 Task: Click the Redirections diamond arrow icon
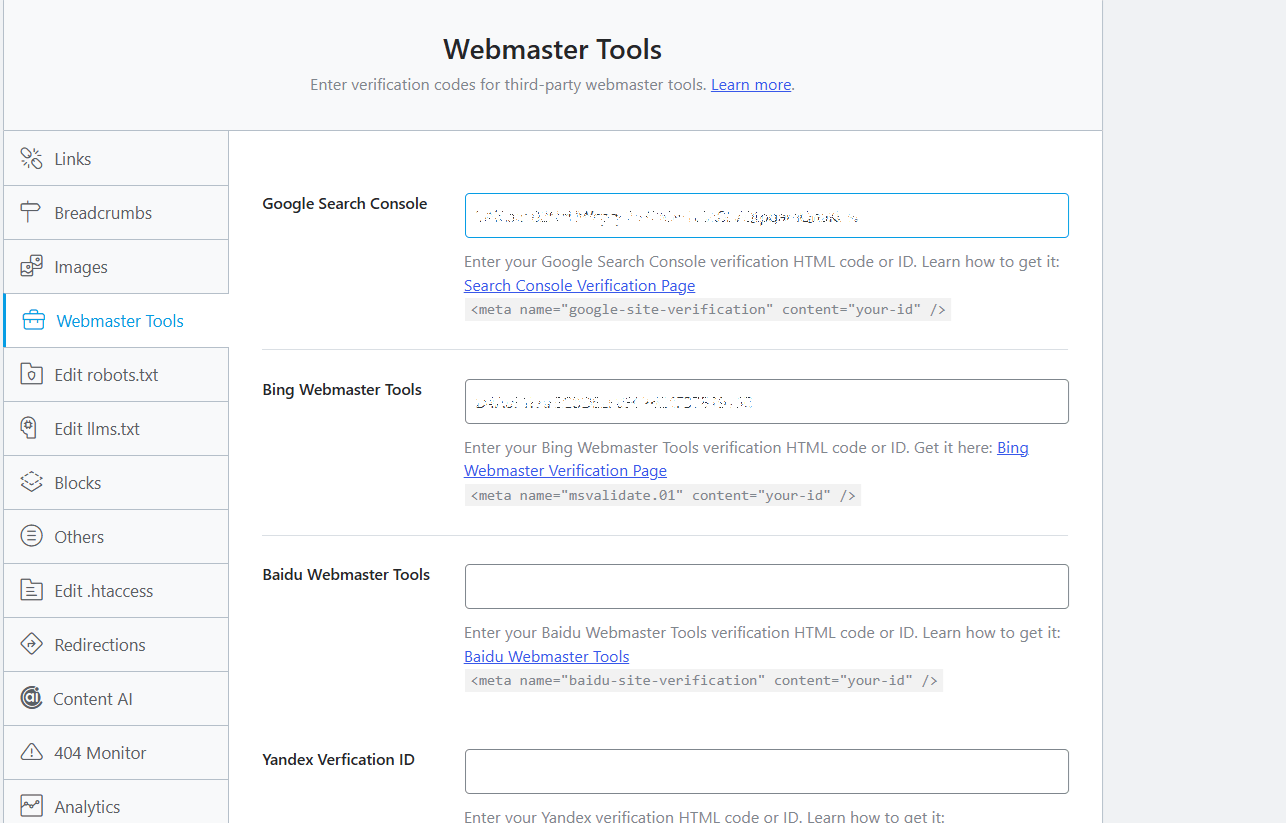pyautogui.click(x=32, y=644)
